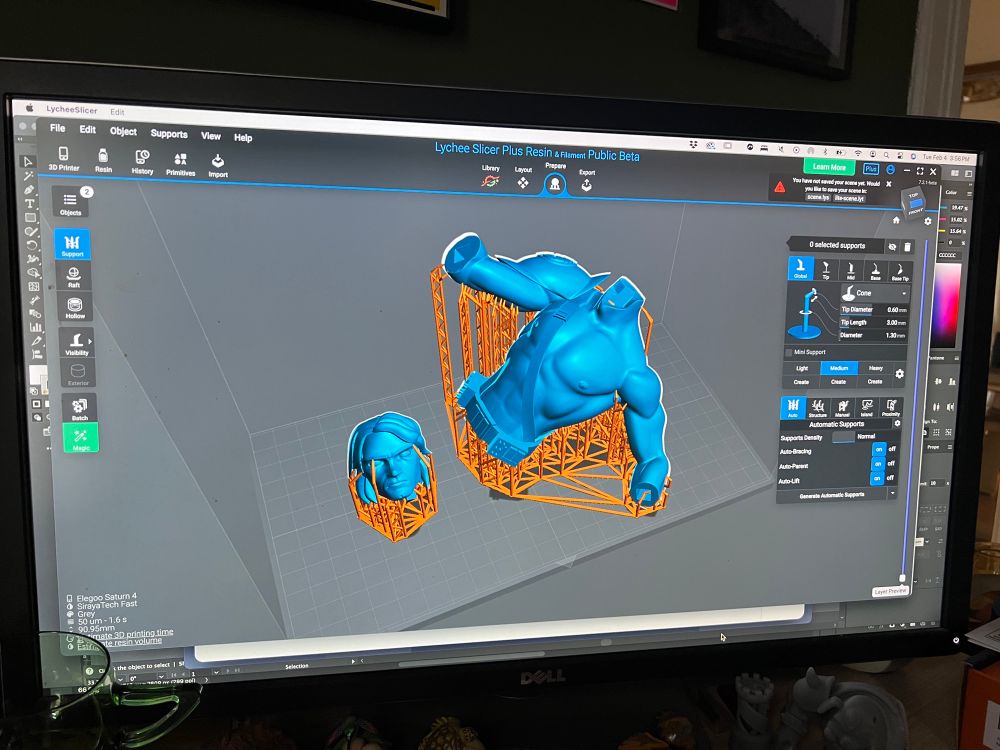Image resolution: width=1000 pixels, height=750 pixels.
Task: Turn Auto-Bracing off
Action: coord(892,449)
